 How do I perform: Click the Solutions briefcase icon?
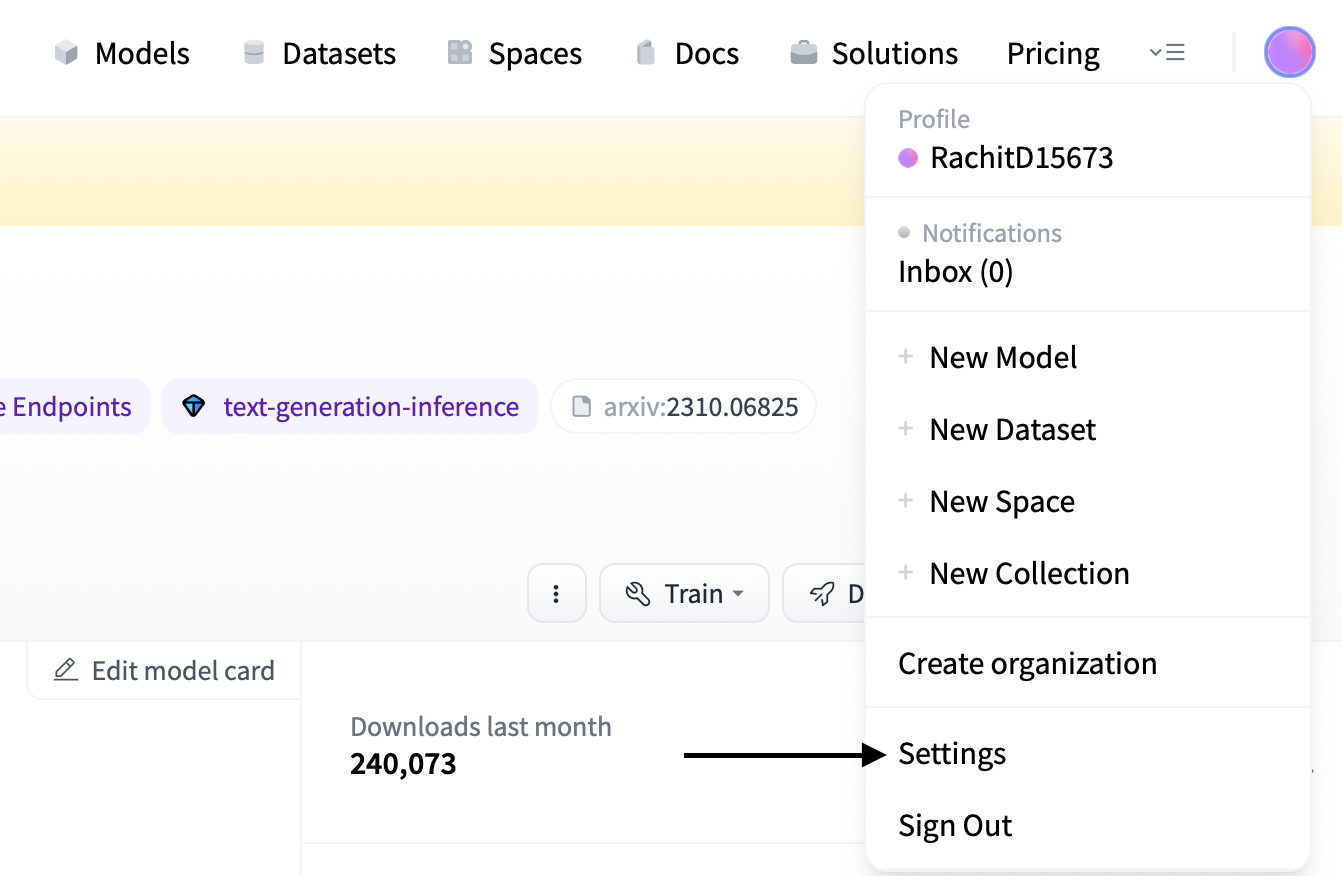(804, 53)
